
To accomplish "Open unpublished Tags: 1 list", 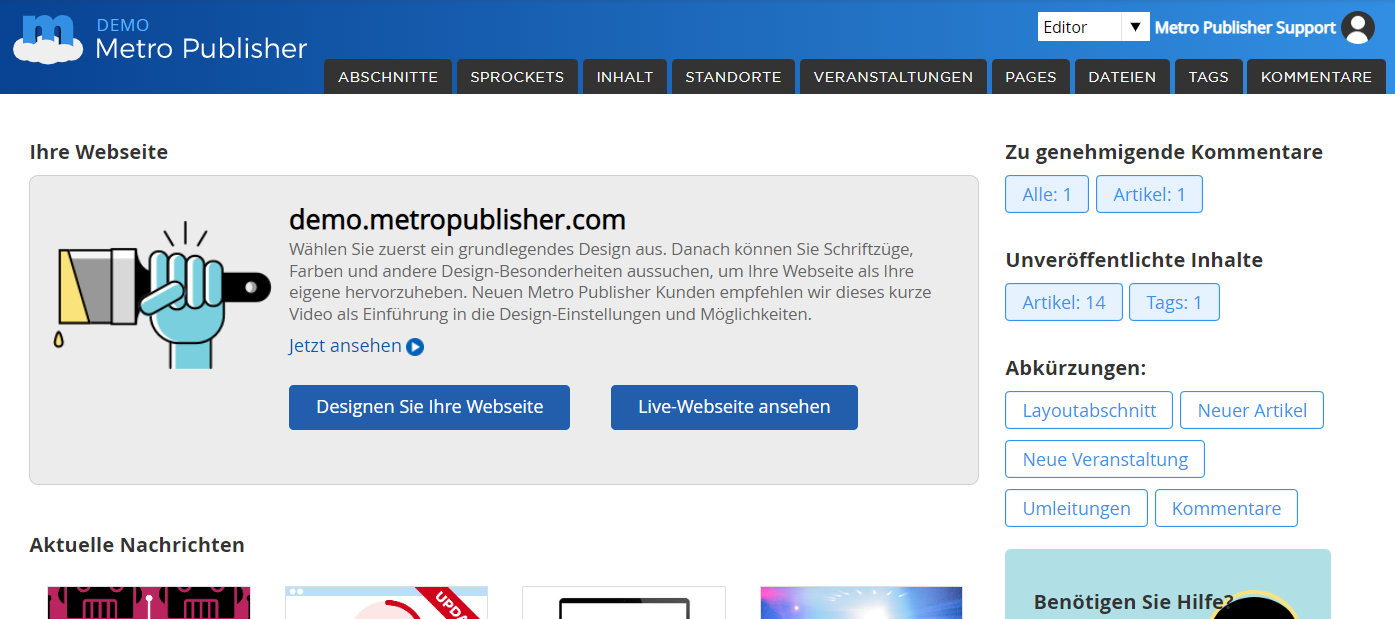I will 1174,302.
